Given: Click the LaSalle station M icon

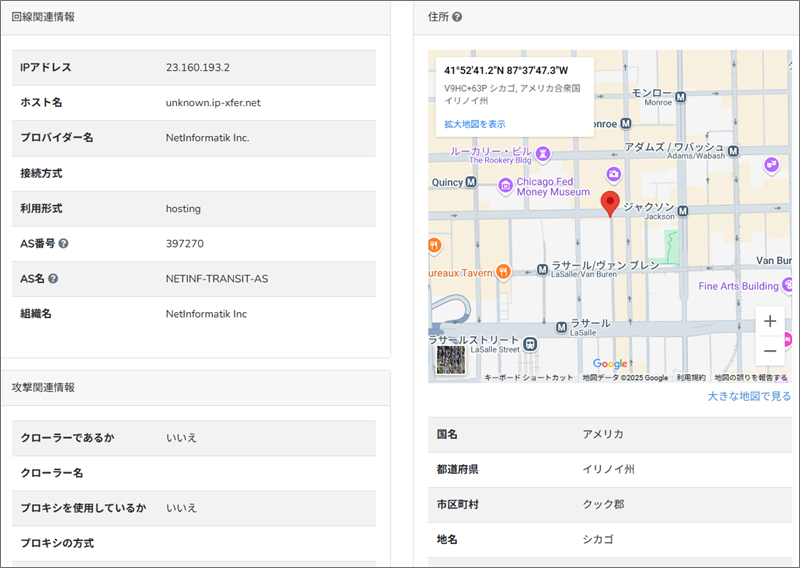Looking at the screenshot, I should [x=561, y=327].
